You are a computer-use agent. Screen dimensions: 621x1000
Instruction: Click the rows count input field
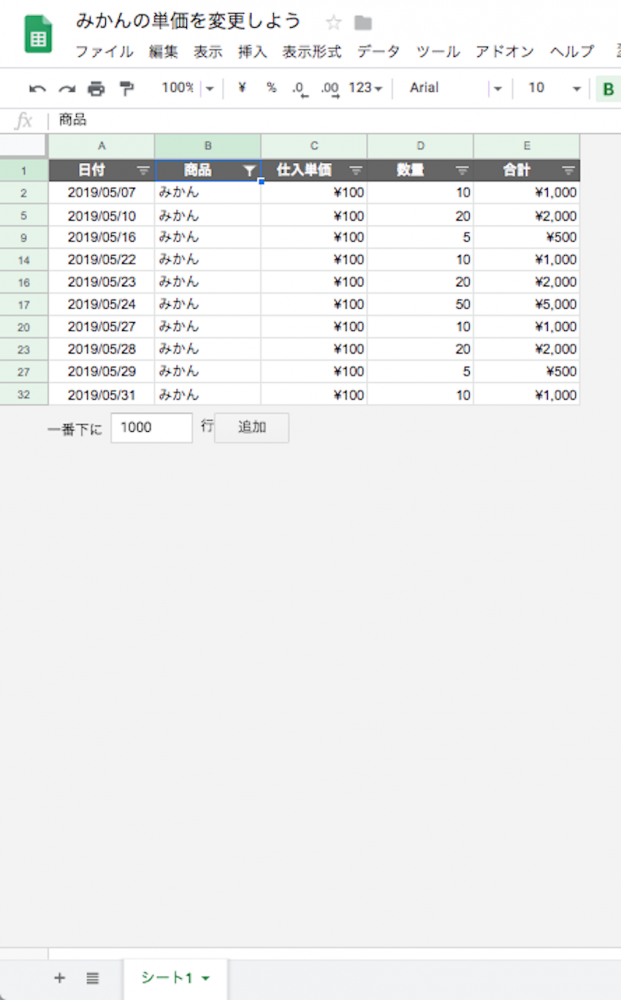pyautogui.click(x=151, y=427)
